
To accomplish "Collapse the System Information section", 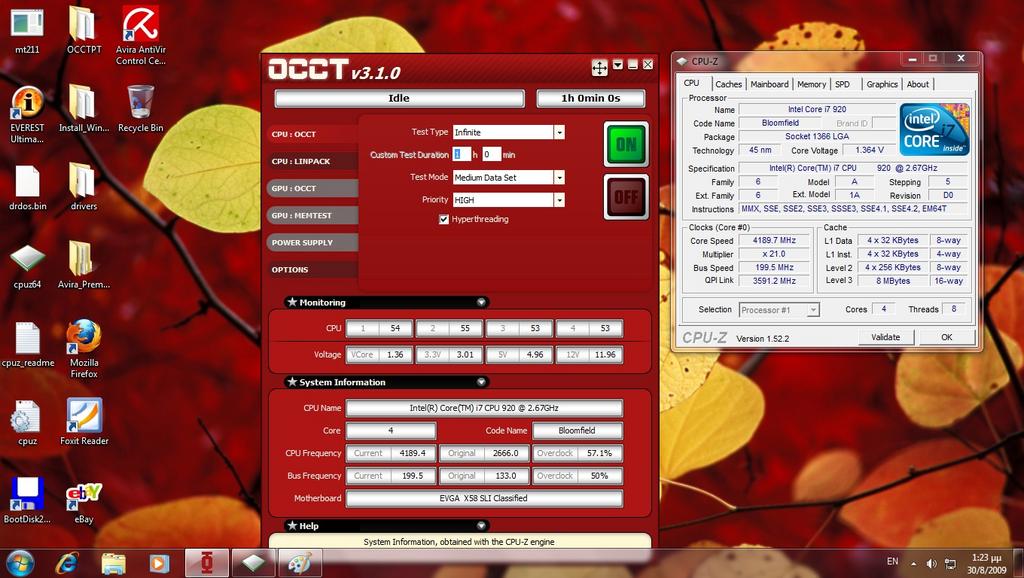I will pos(481,382).
